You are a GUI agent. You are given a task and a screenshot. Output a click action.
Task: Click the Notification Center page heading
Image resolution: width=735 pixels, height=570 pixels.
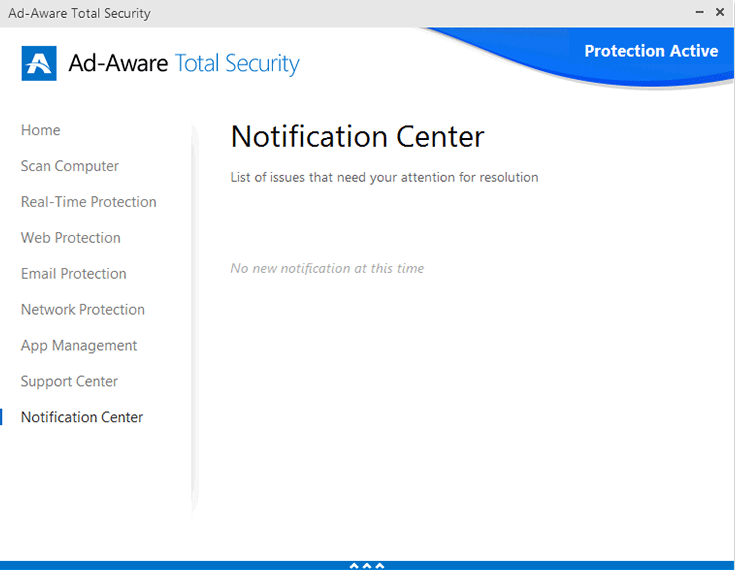tap(358, 136)
